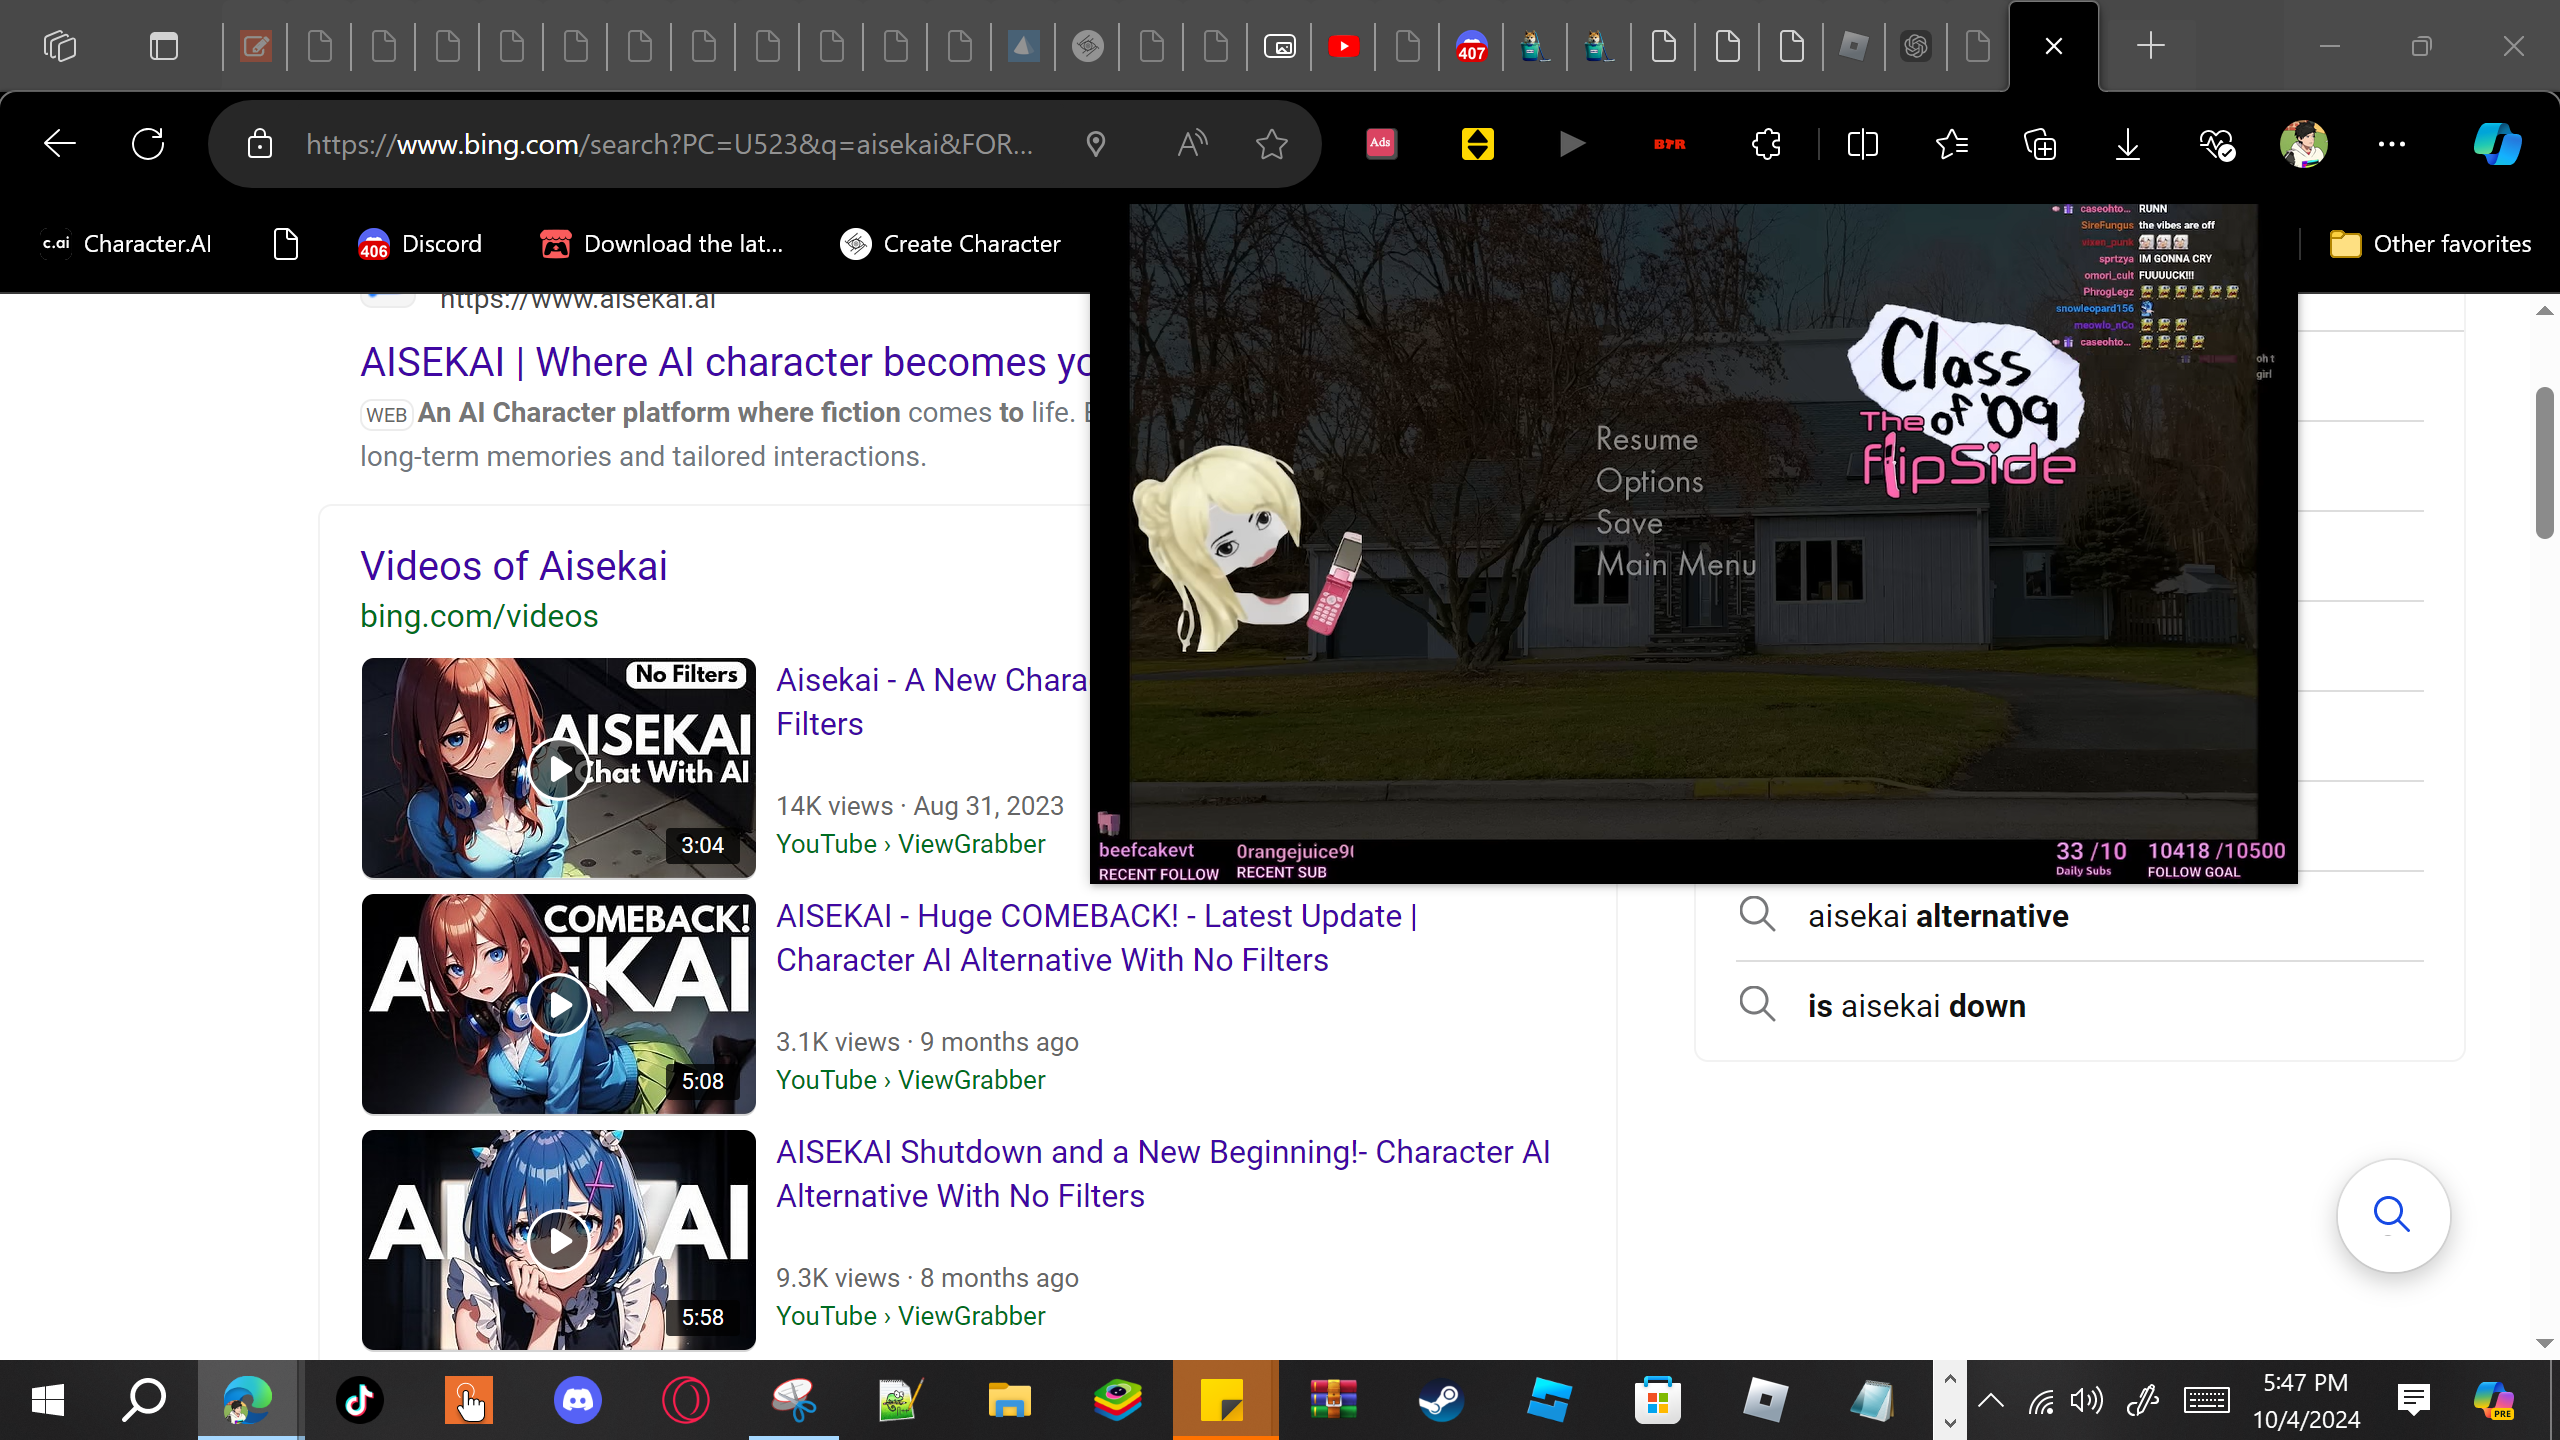The image size is (2560, 1440).
Task: Open Microsoft Store from the taskbar
Action: click(1657, 1400)
